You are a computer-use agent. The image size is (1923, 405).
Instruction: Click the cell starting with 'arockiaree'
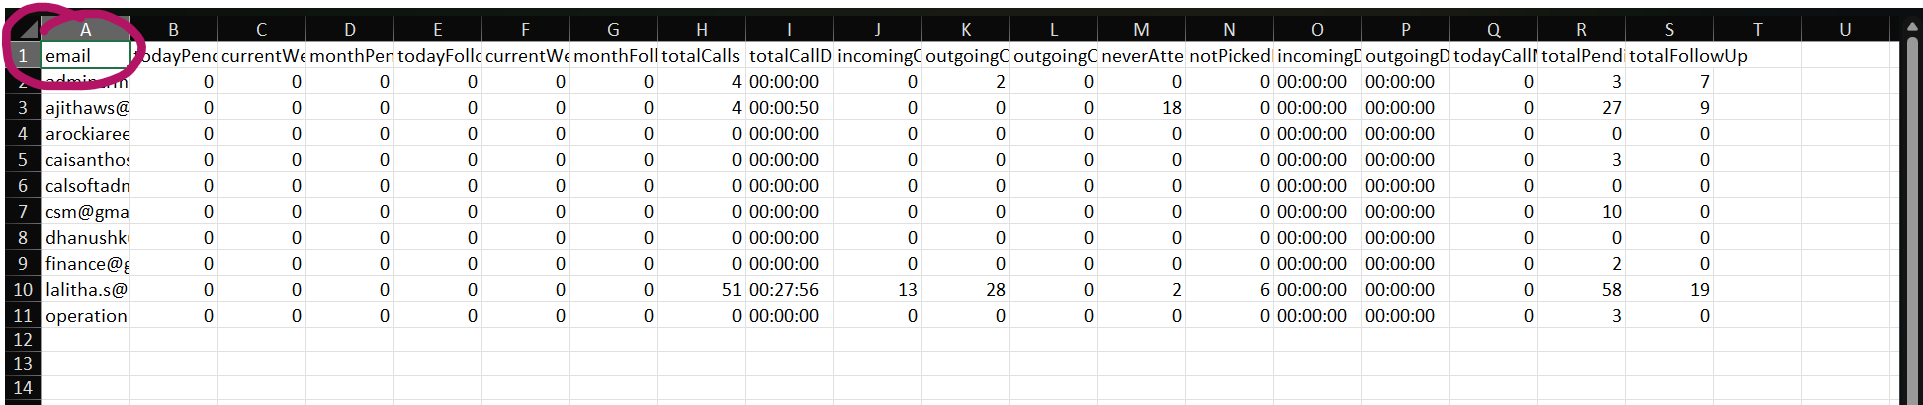(x=86, y=133)
